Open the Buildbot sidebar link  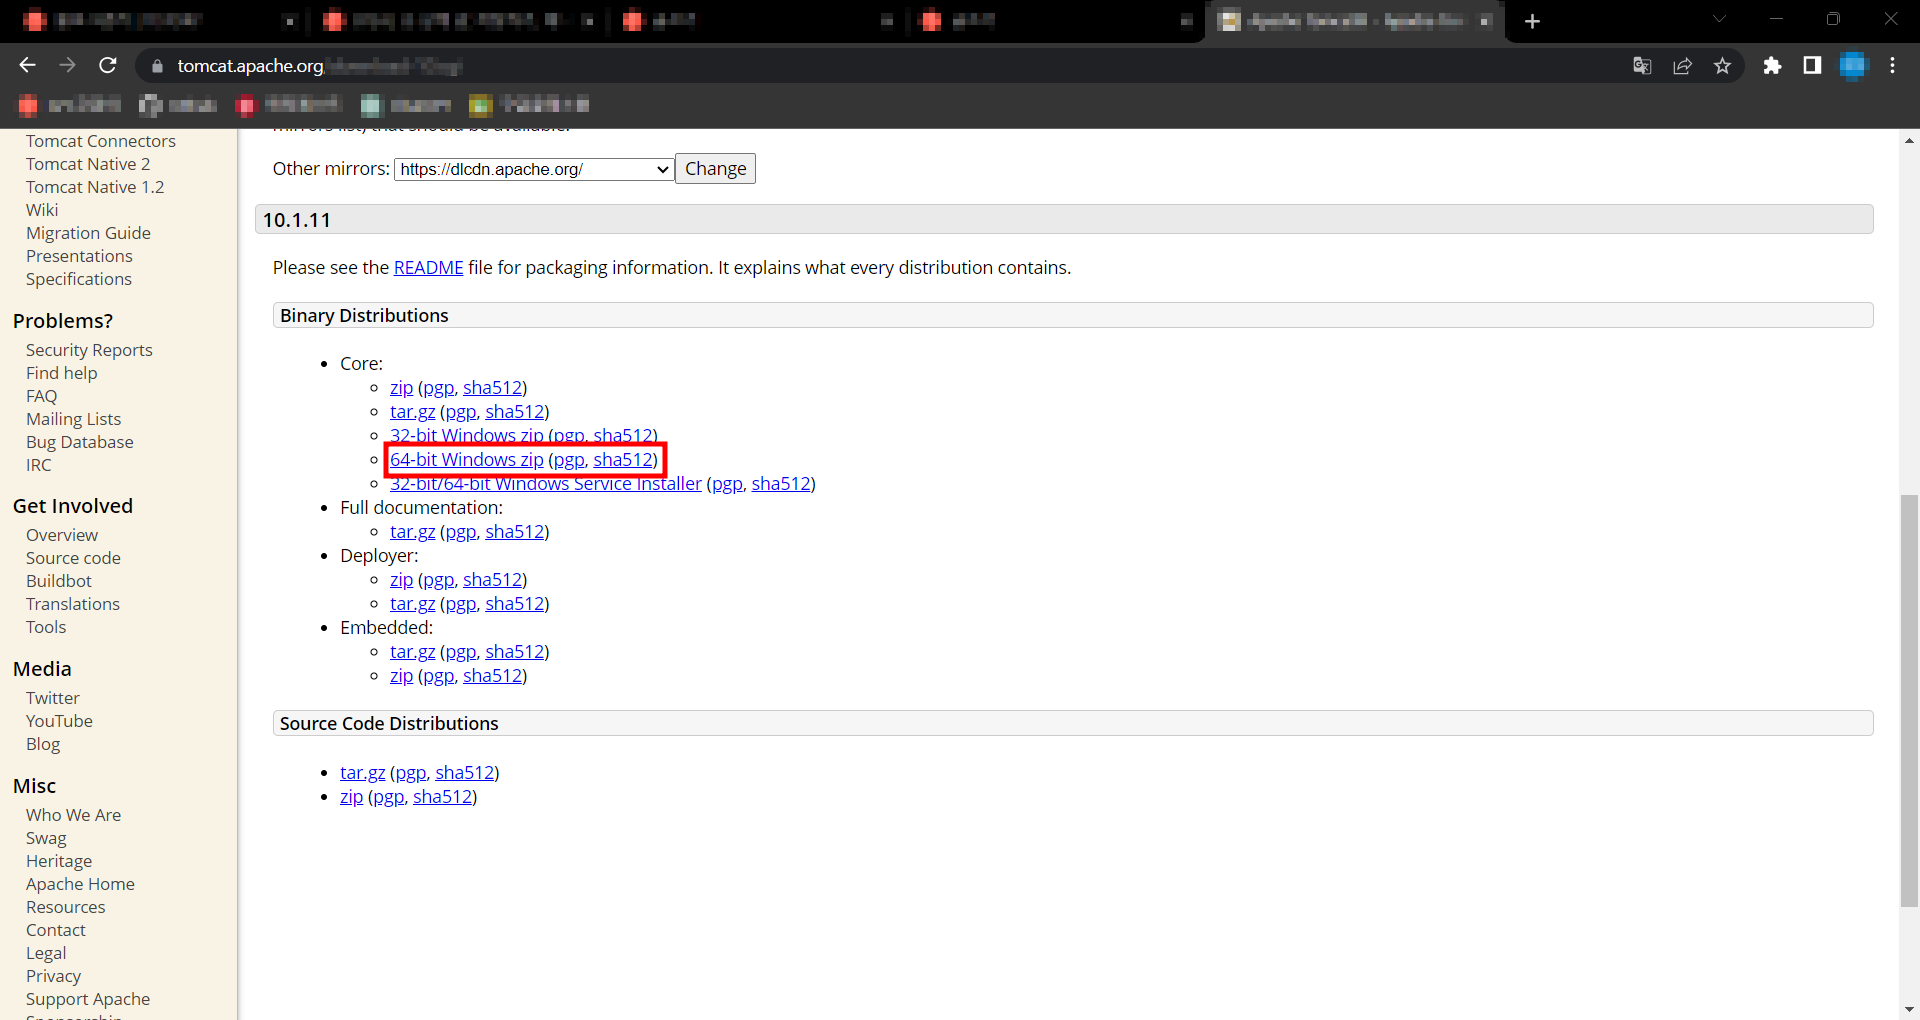tap(58, 581)
